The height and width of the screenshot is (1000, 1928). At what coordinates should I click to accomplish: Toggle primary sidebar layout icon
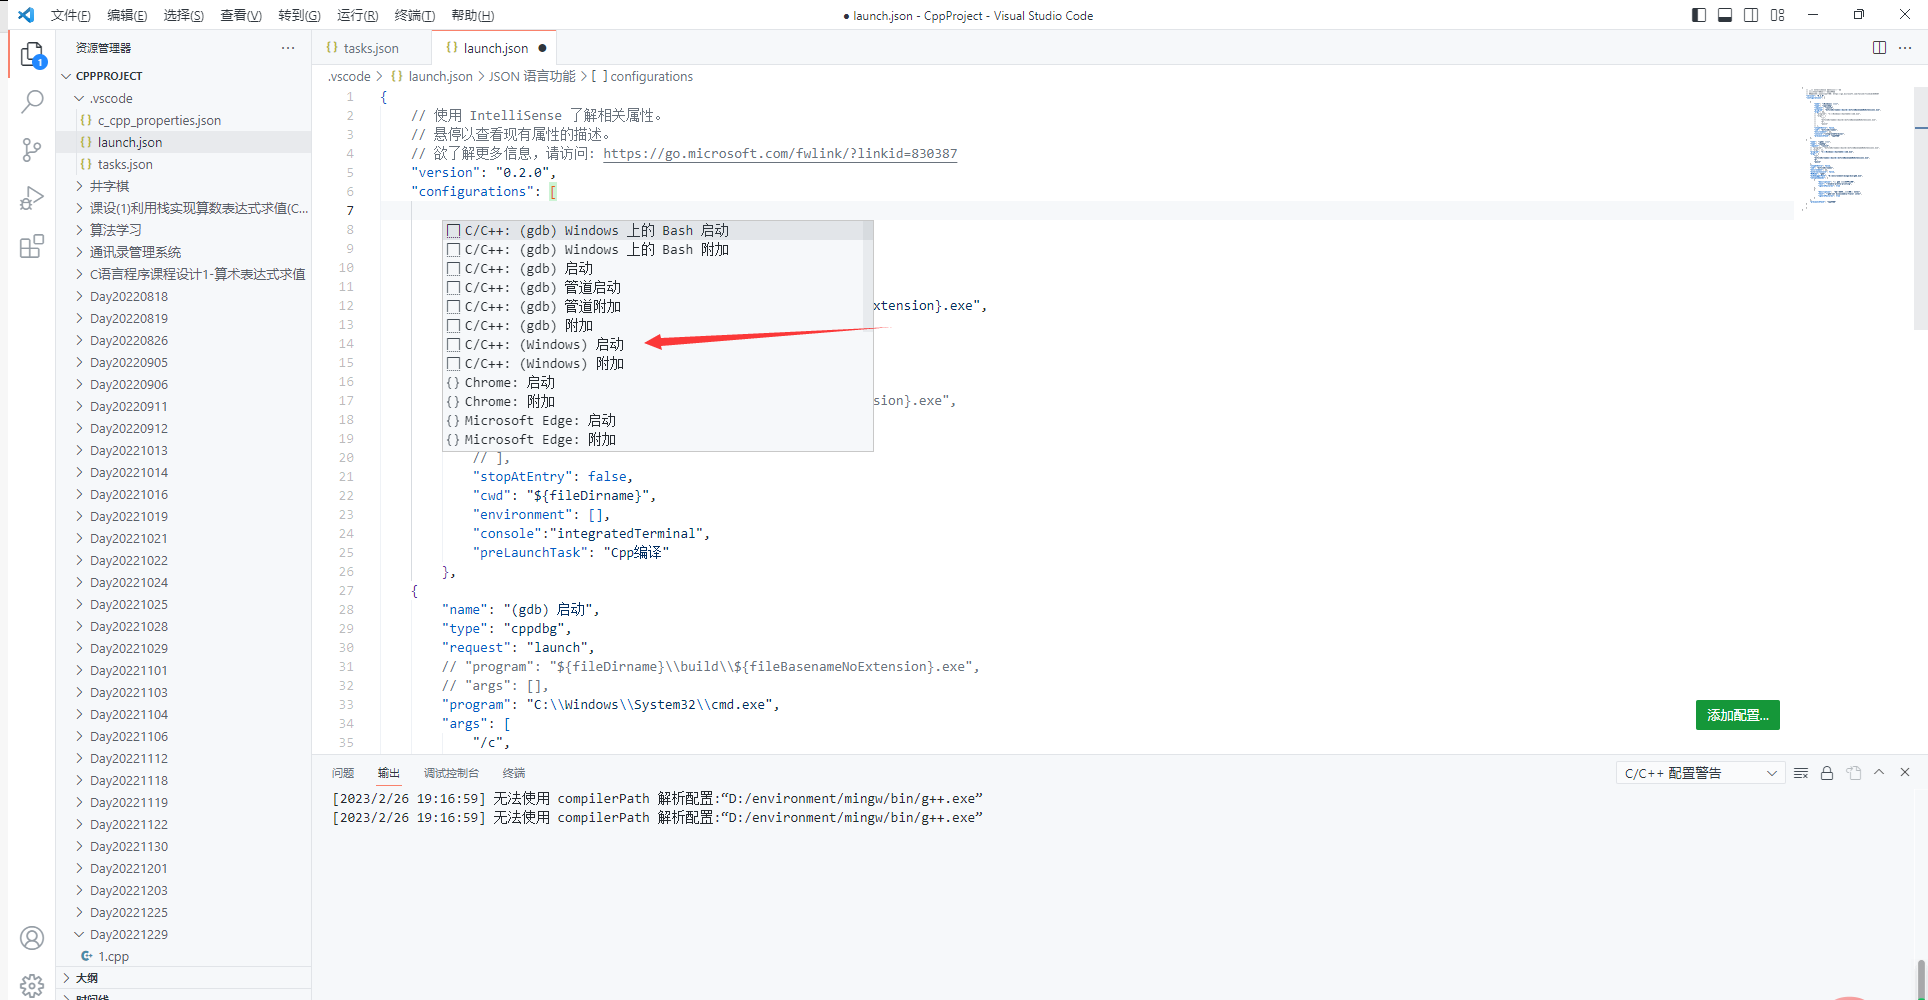tap(1699, 15)
